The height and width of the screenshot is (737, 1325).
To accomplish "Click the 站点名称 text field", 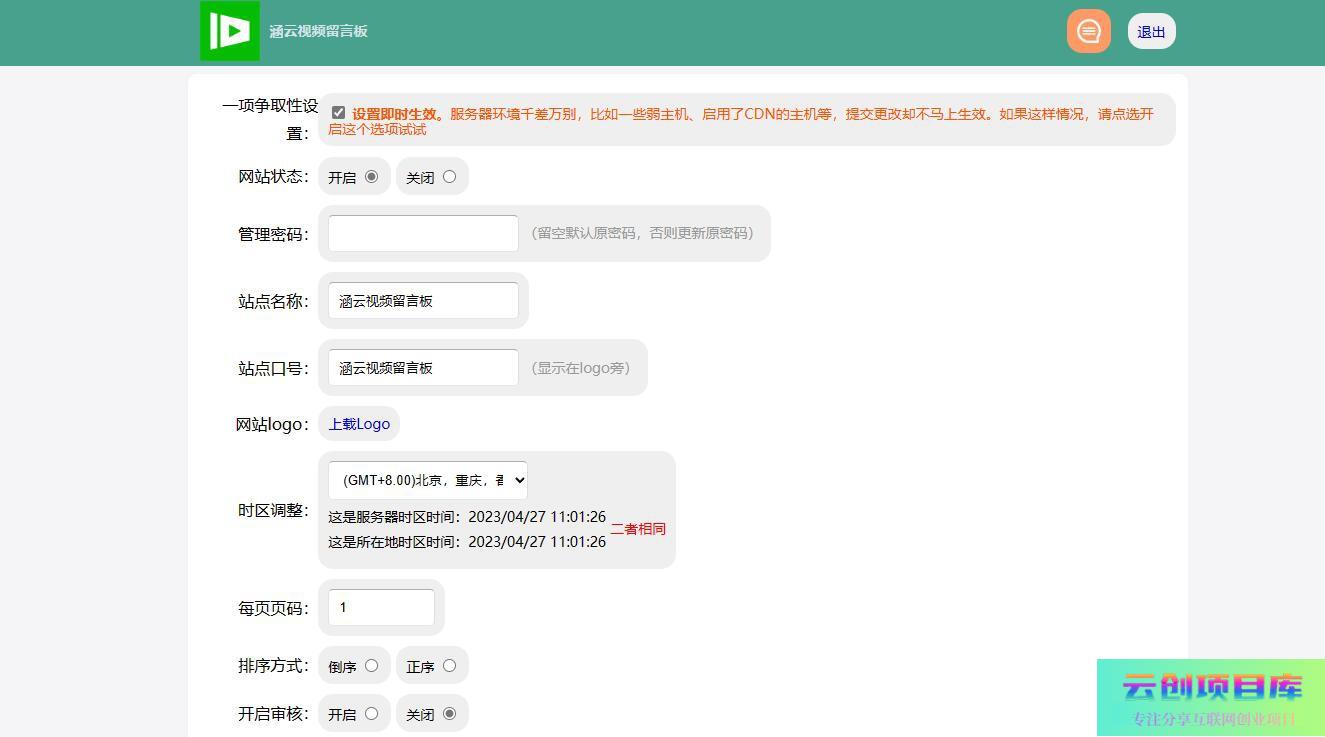I will 423,301.
